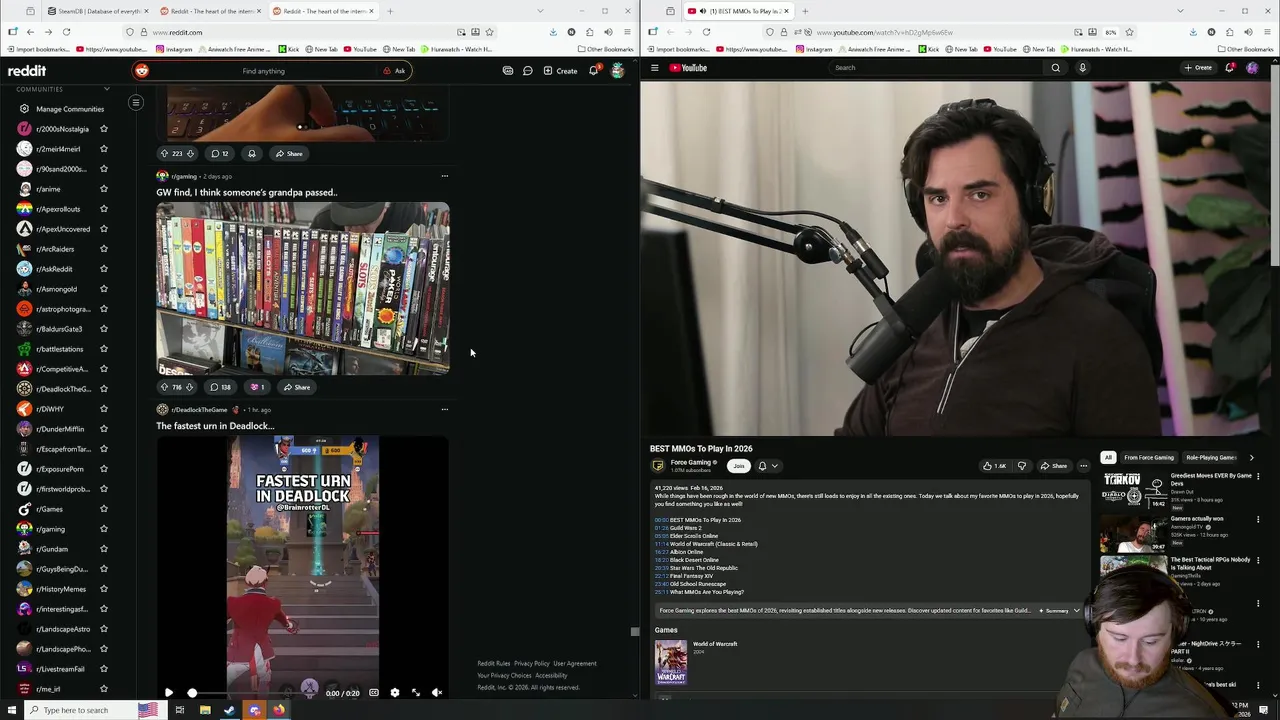Open Manage Communities link
1280x720 pixels.
tap(70, 109)
